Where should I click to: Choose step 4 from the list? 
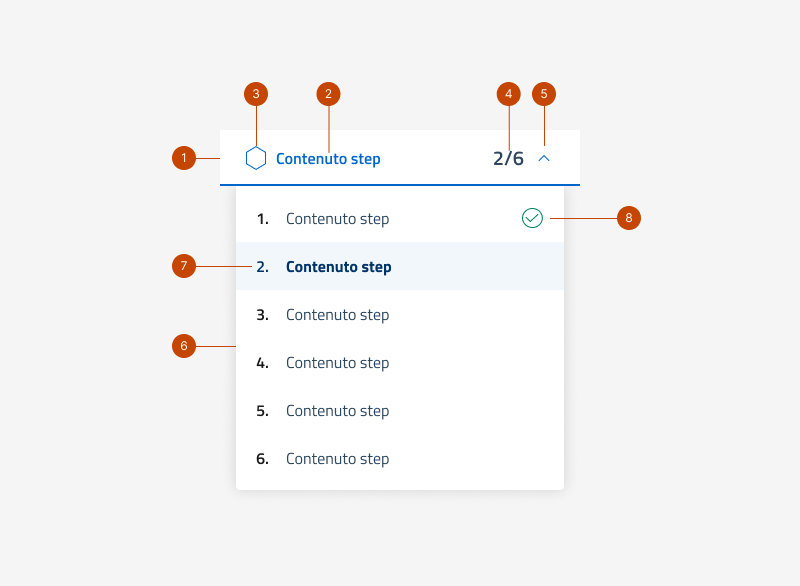point(337,363)
